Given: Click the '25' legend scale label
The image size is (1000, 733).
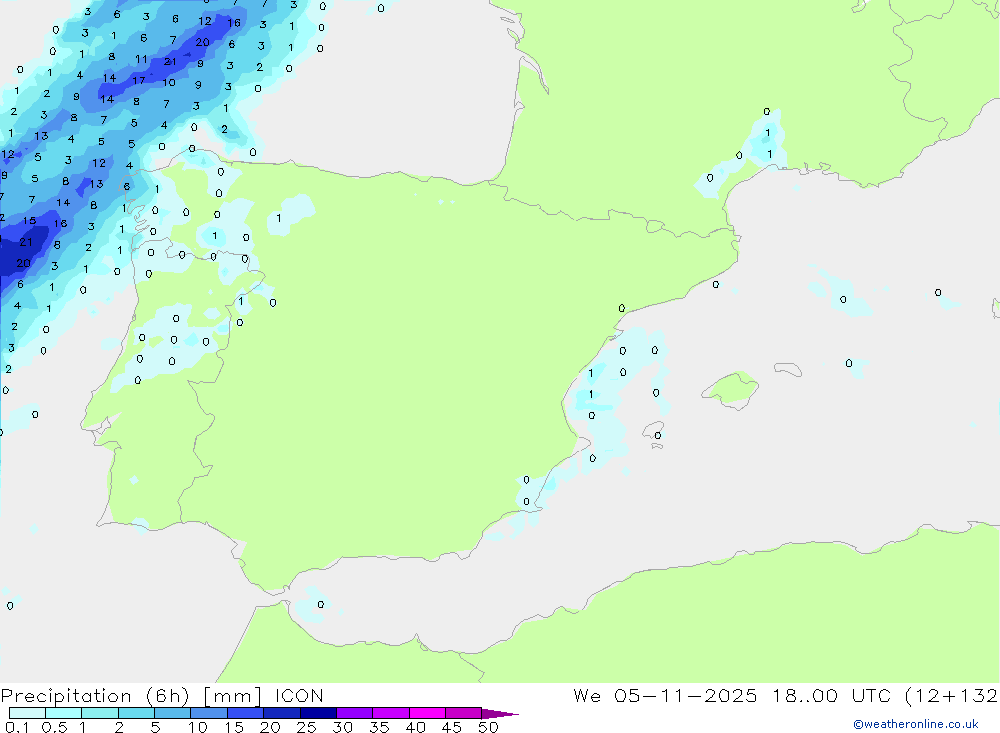Looking at the screenshot, I should pos(306,727).
